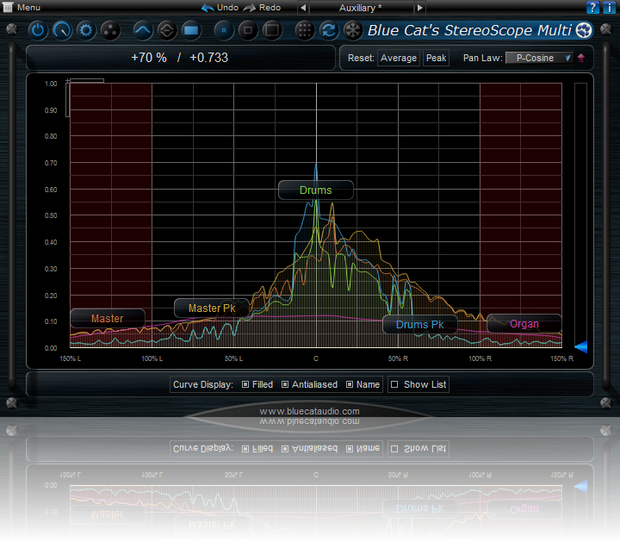620x542 pixels.
Task: Click the Blue Cat's StereoScope Multi title
Action: pos(469,30)
